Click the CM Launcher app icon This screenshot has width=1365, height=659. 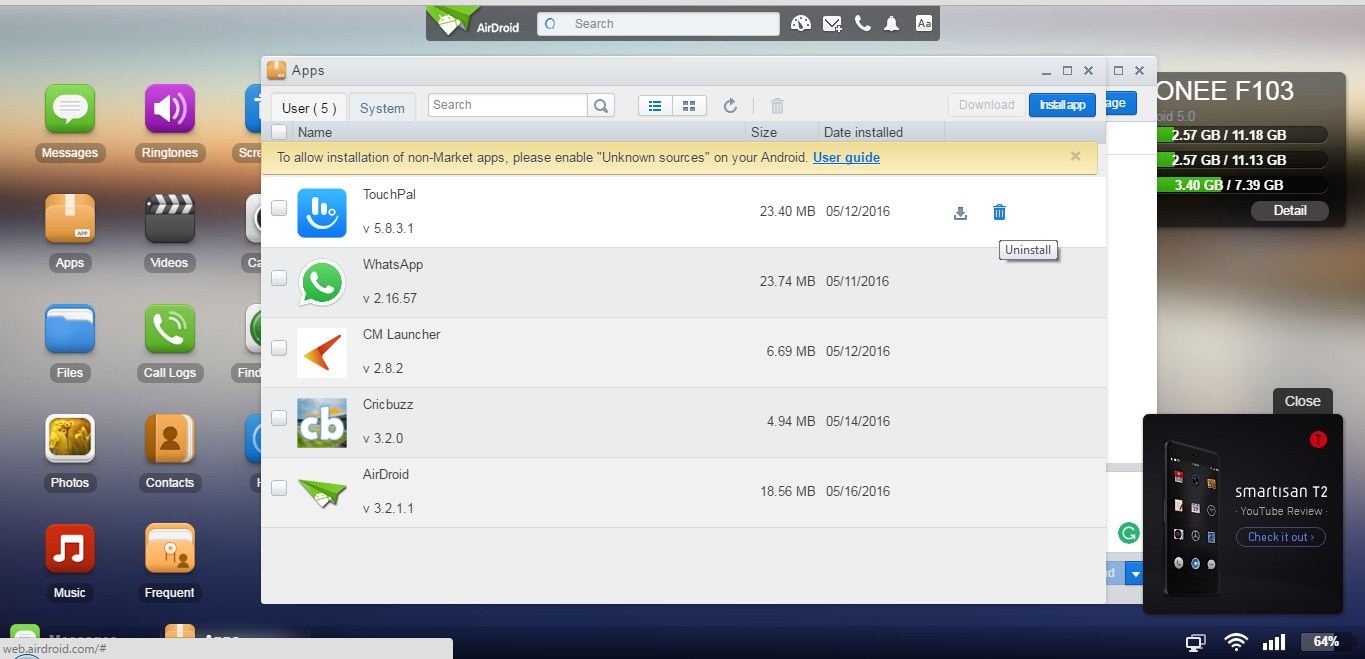[322, 352]
